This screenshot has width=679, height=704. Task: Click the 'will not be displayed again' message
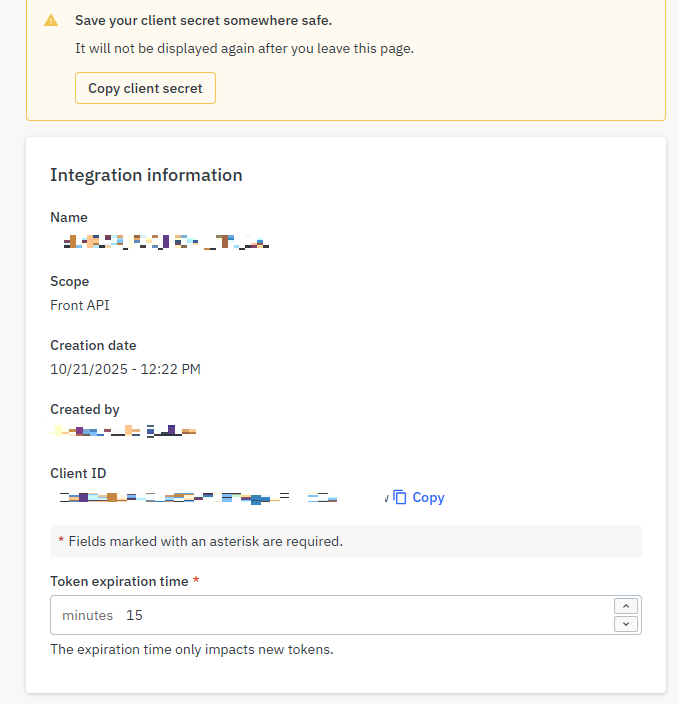[244, 48]
